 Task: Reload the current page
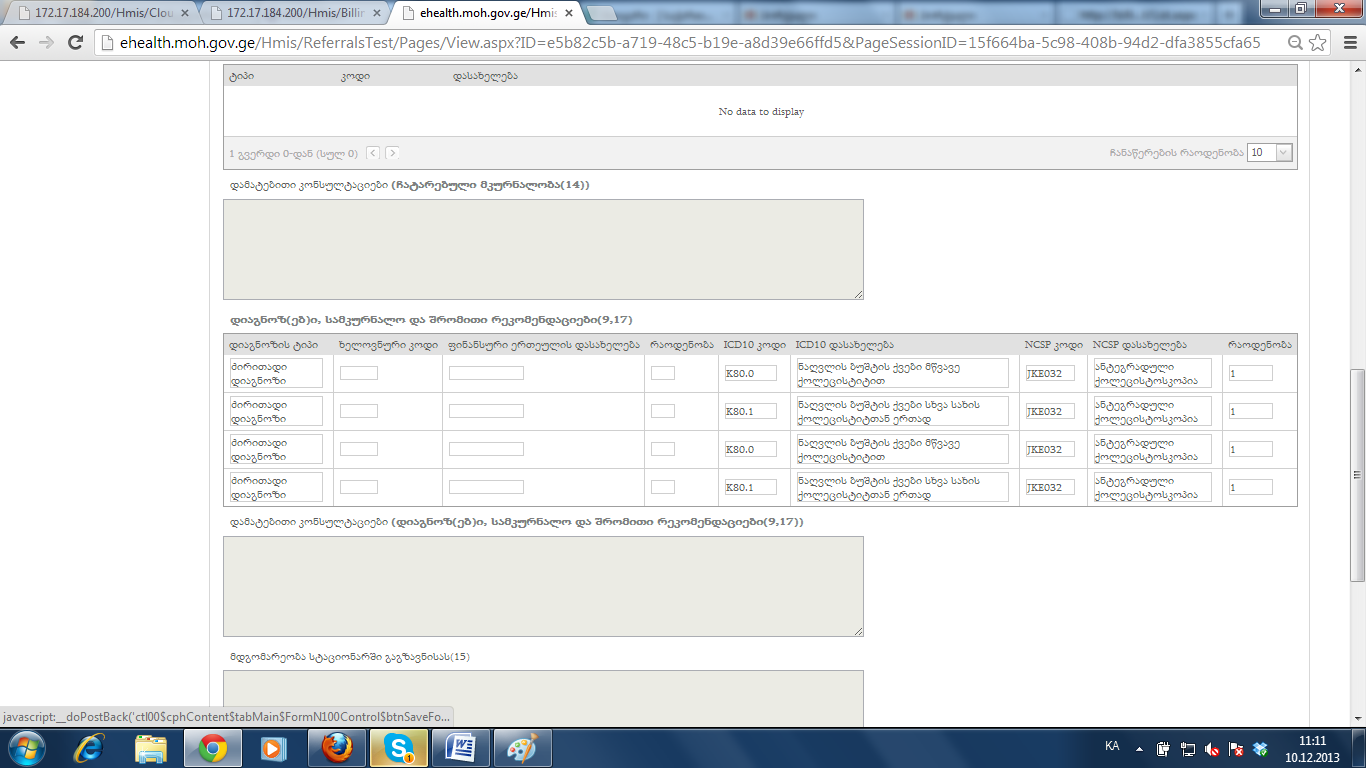pos(74,43)
